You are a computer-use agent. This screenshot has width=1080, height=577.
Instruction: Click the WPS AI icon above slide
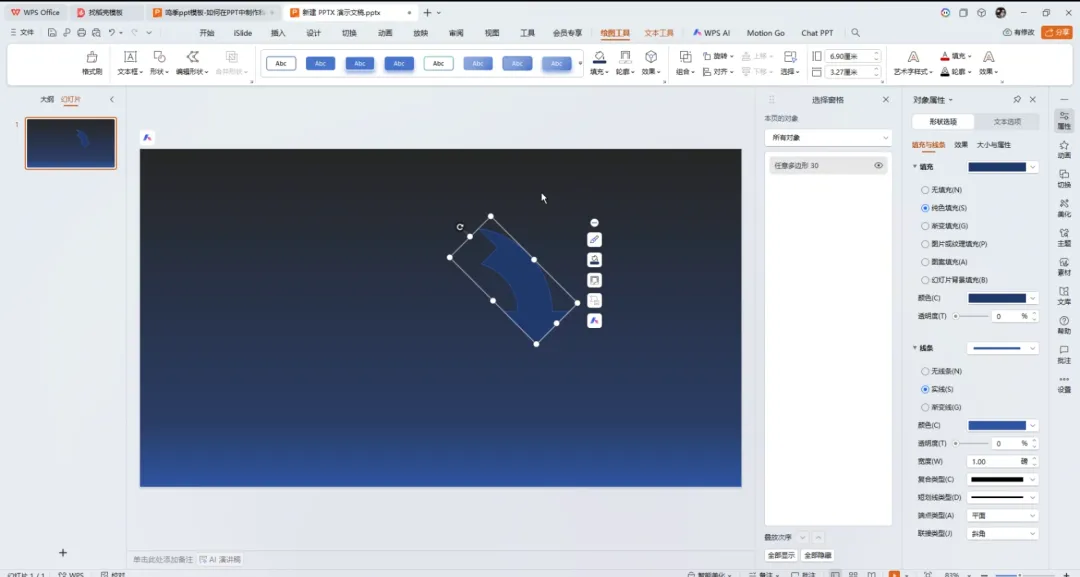[x=147, y=137]
